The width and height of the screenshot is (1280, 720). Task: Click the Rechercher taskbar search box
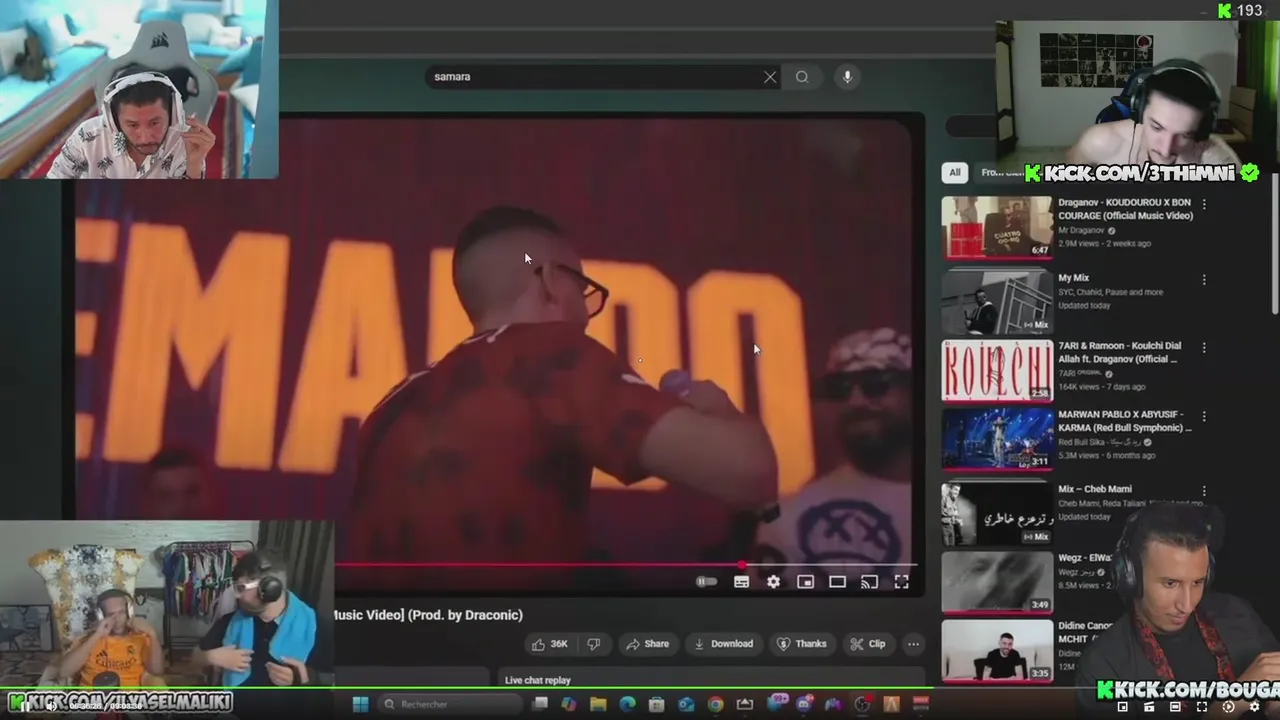click(448, 704)
